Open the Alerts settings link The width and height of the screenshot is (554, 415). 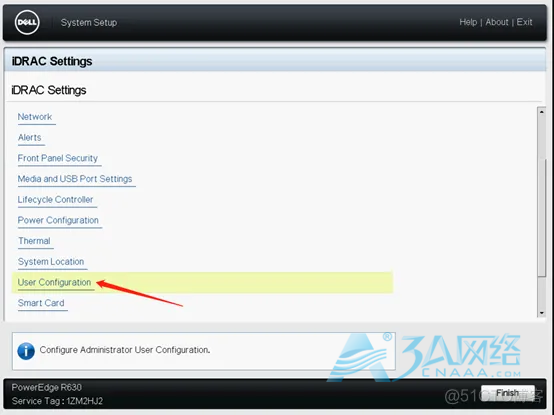click(30, 137)
